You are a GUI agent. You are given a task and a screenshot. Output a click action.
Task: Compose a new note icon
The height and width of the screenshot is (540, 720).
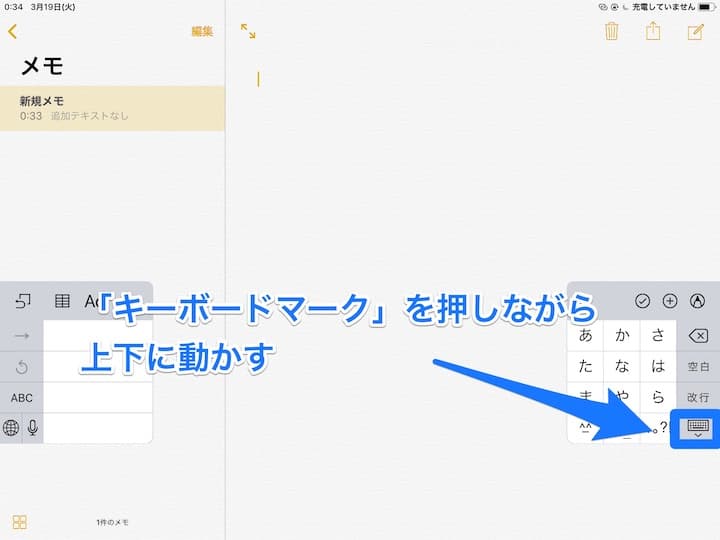point(695,32)
